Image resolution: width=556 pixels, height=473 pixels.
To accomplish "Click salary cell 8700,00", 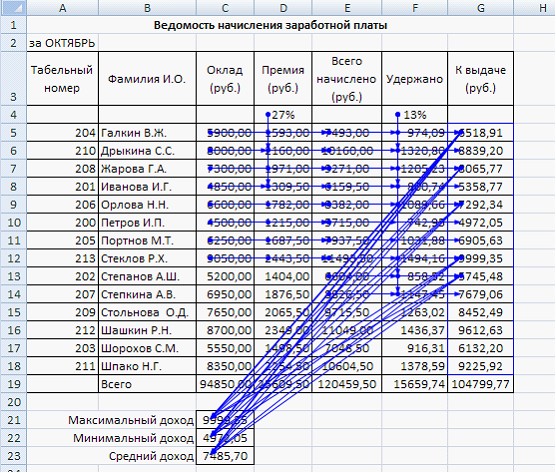I will [x=225, y=330].
